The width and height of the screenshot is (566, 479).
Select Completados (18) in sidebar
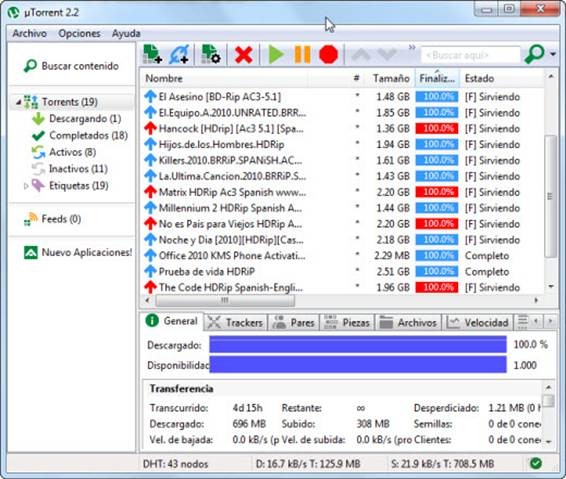pos(80,135)
